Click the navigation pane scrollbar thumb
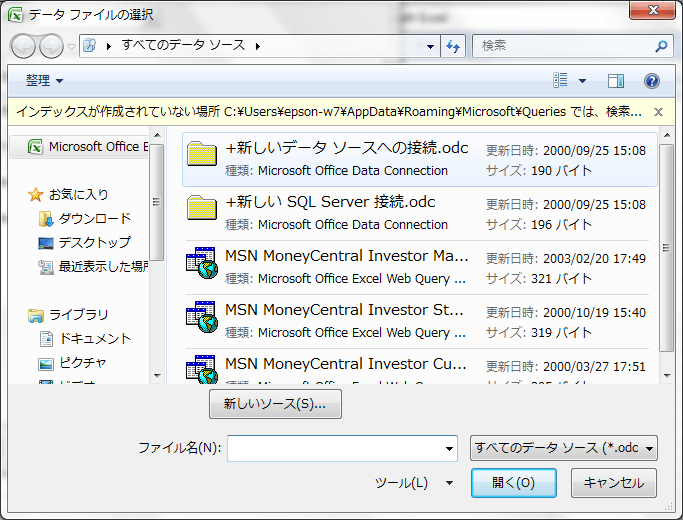Screen dimensions: 683x520 156,202
